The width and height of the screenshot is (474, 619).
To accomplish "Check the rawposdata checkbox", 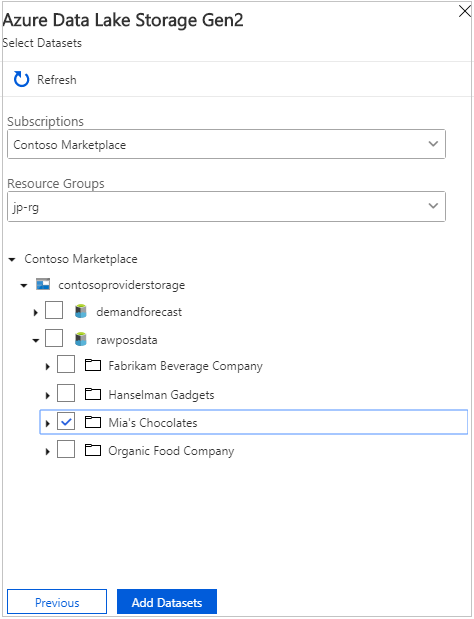I will pyautogui.click(x=54, y=338).
